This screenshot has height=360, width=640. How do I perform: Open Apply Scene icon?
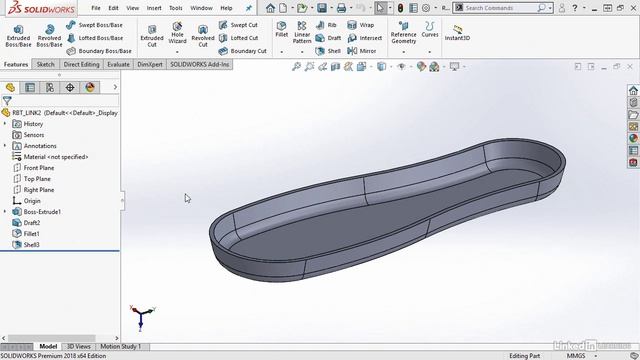(x=434, y=66)
